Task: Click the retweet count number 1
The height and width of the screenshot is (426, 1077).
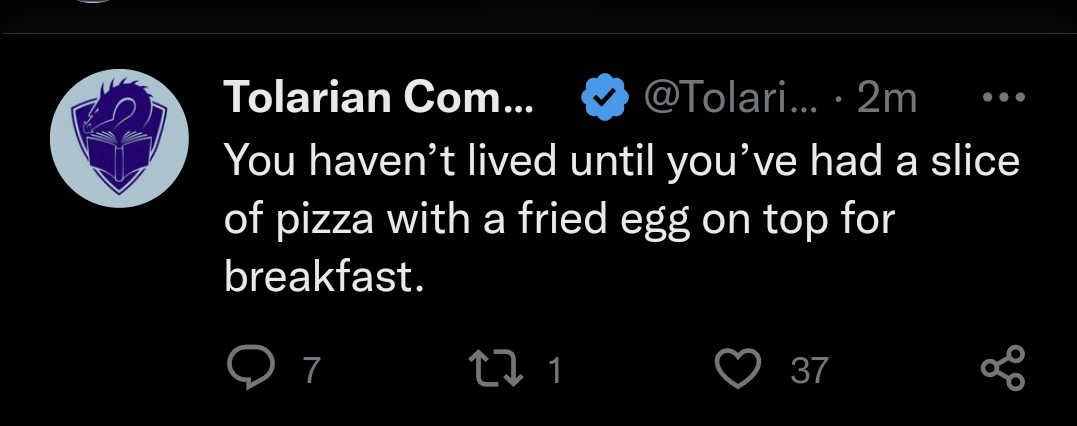Action: [x=555, y=370]
